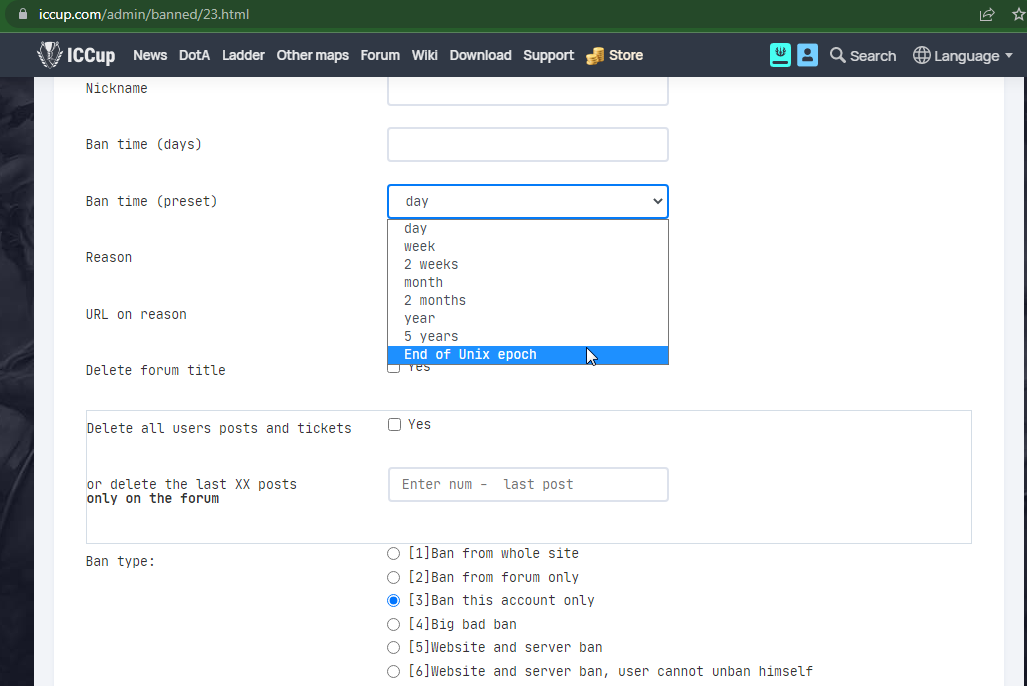Choose the 'month' preset option
Image resolution: width=1027 pixels, height=686 pixels.
[528, 282]
